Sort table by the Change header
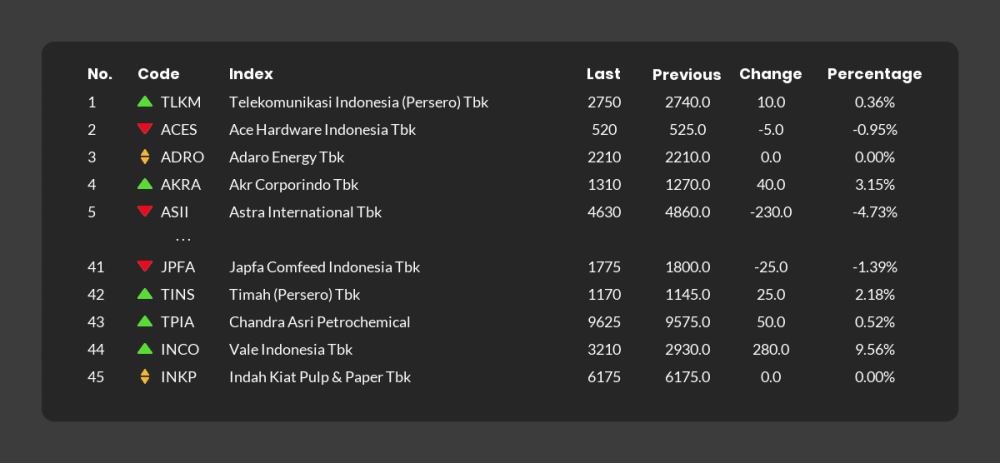Viewport: 1000px width, 463px height. tap(770, 74)
